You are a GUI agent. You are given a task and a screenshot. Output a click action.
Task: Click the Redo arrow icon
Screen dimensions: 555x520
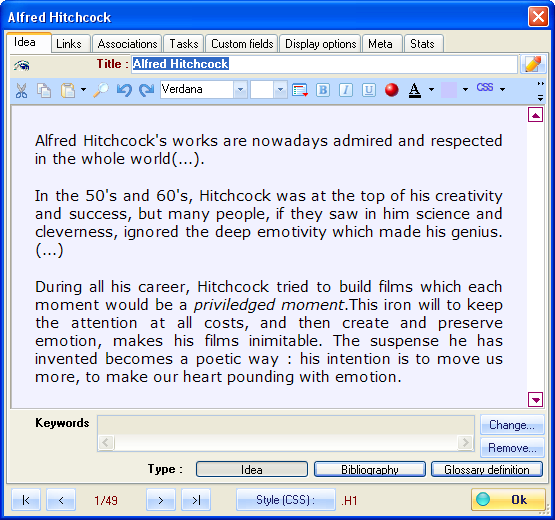[147, 90]
